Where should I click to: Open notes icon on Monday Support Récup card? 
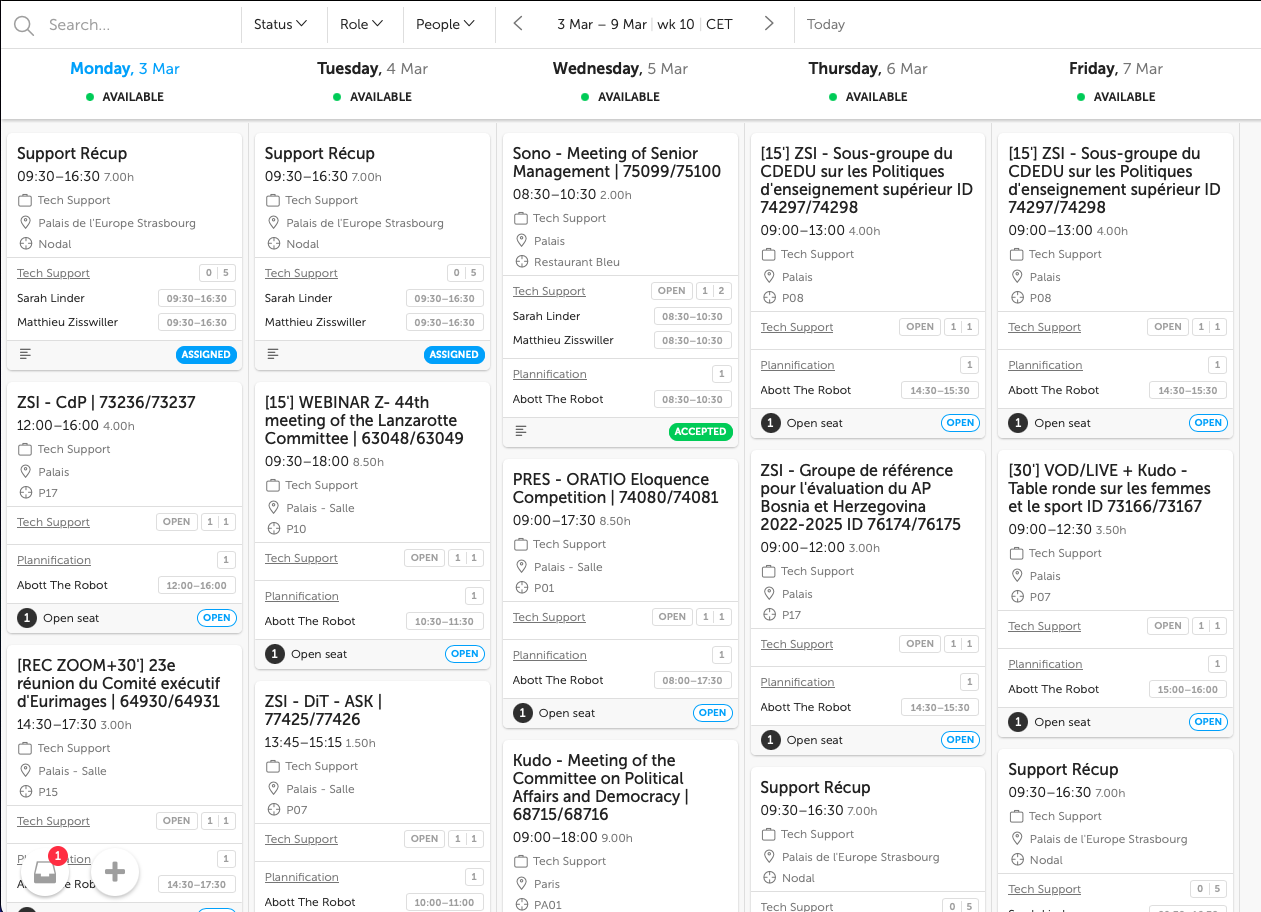[x=25, y=354]
